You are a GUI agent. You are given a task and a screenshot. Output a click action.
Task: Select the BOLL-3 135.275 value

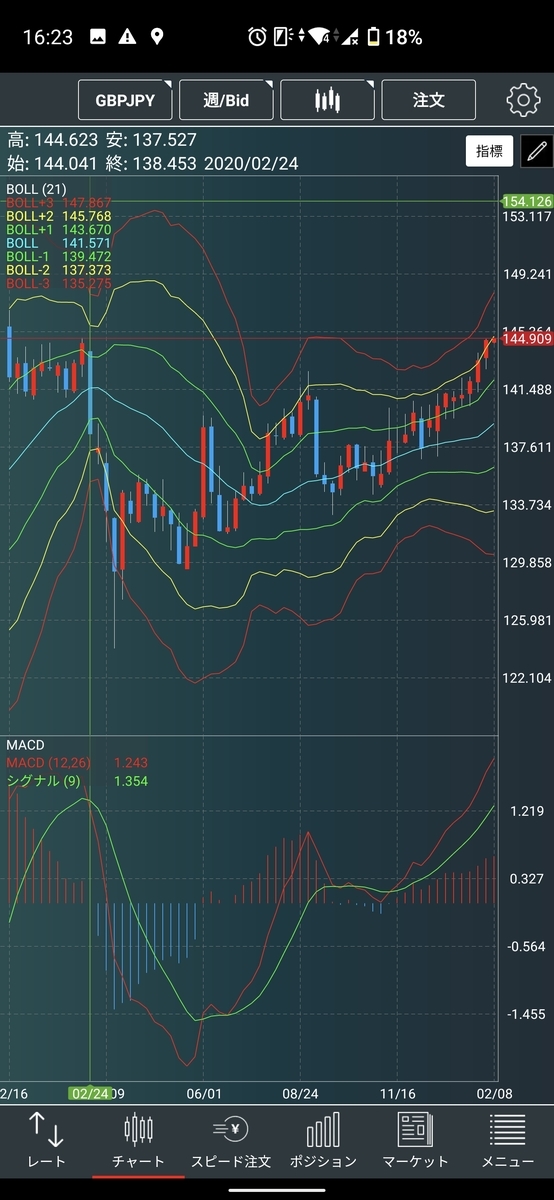(59, 284)
